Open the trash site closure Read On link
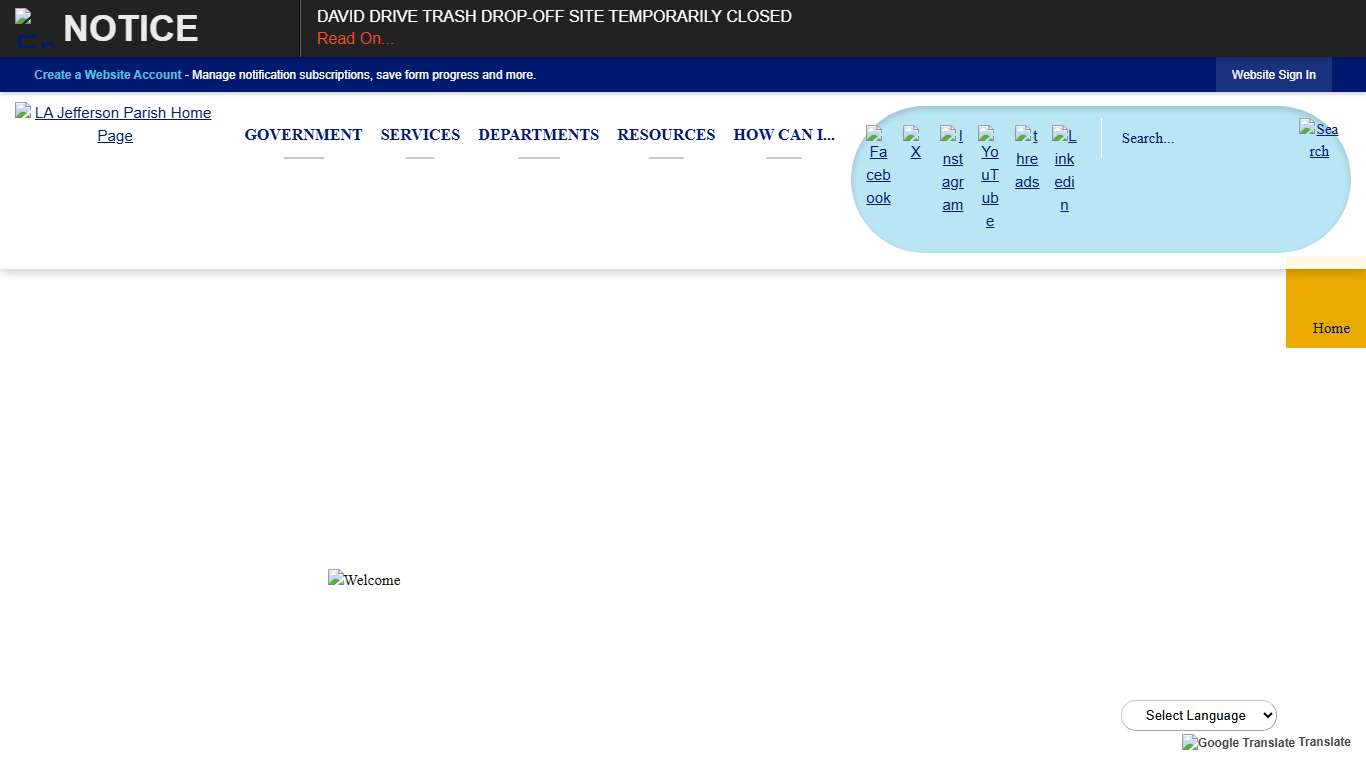The height and width of the screenshot is (768, 1366). 355,38
